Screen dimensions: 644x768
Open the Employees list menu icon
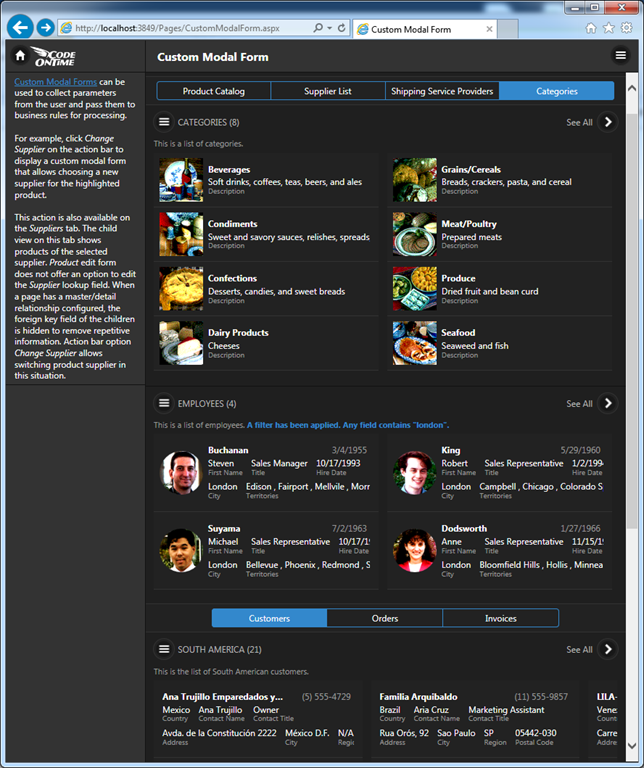[x=164, y=403]
